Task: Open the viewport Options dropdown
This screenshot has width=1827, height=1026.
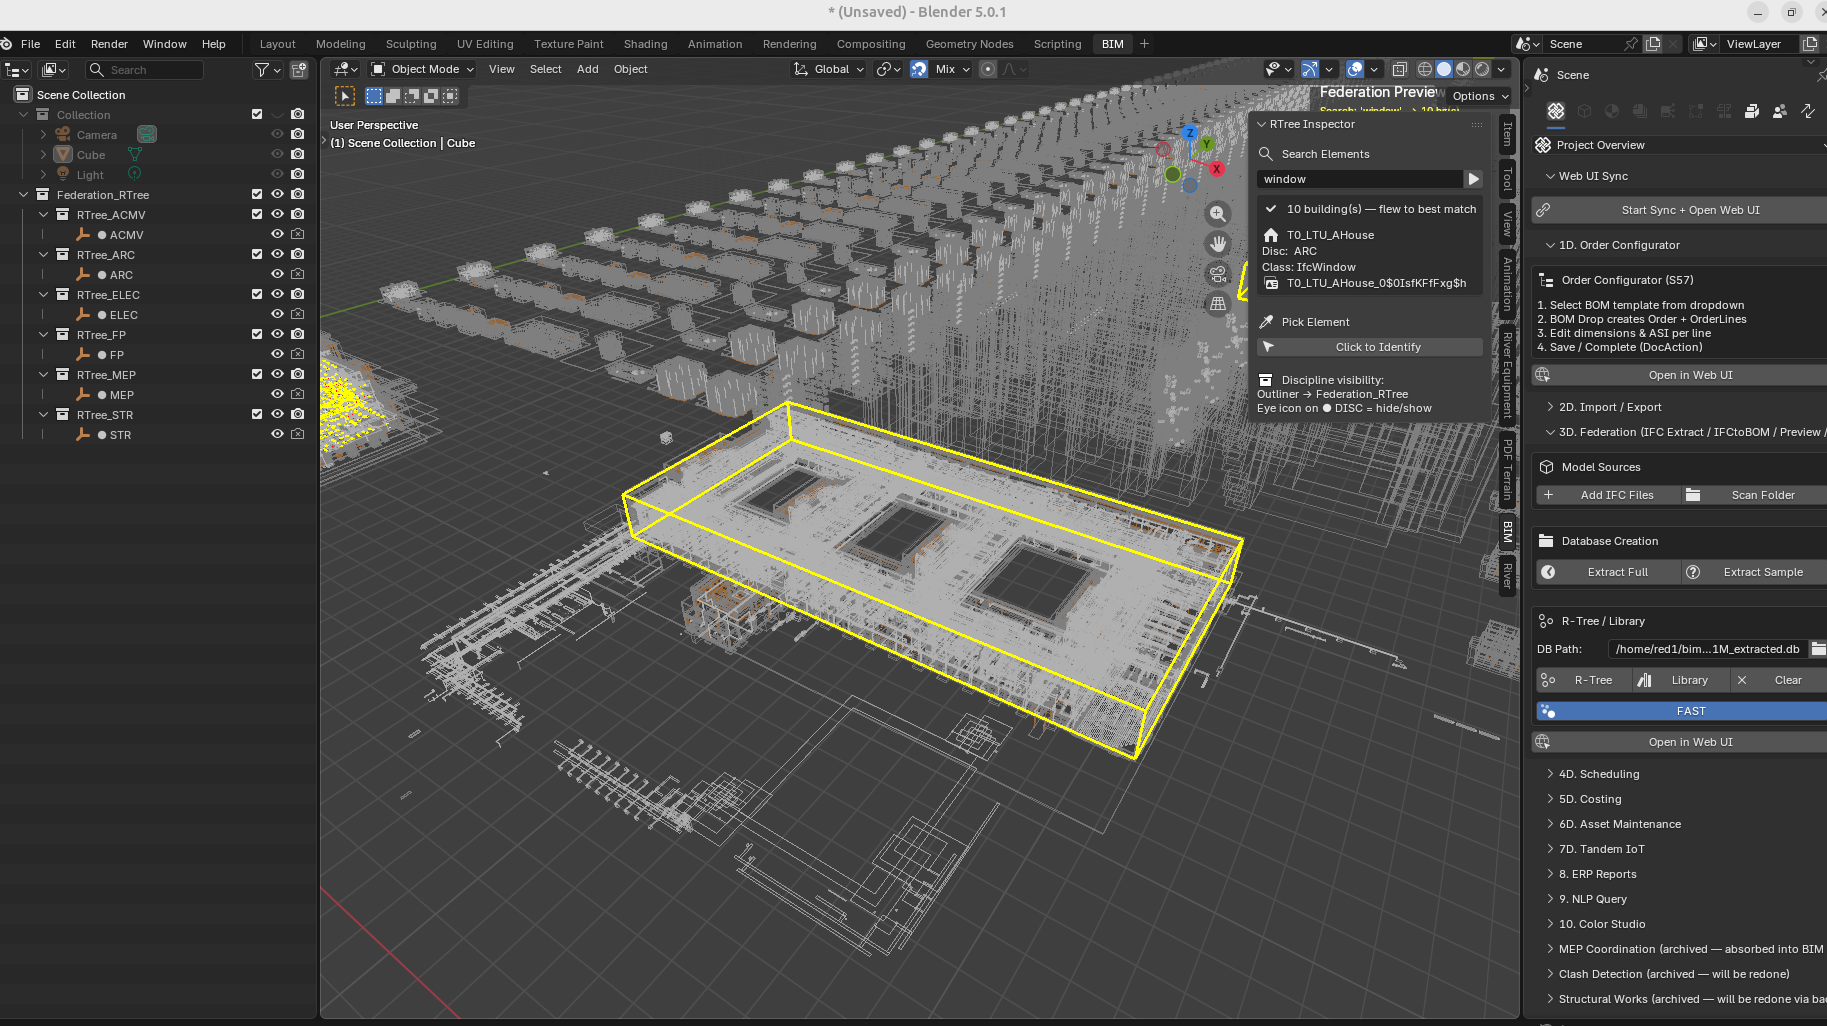Action: [1480, 96]
